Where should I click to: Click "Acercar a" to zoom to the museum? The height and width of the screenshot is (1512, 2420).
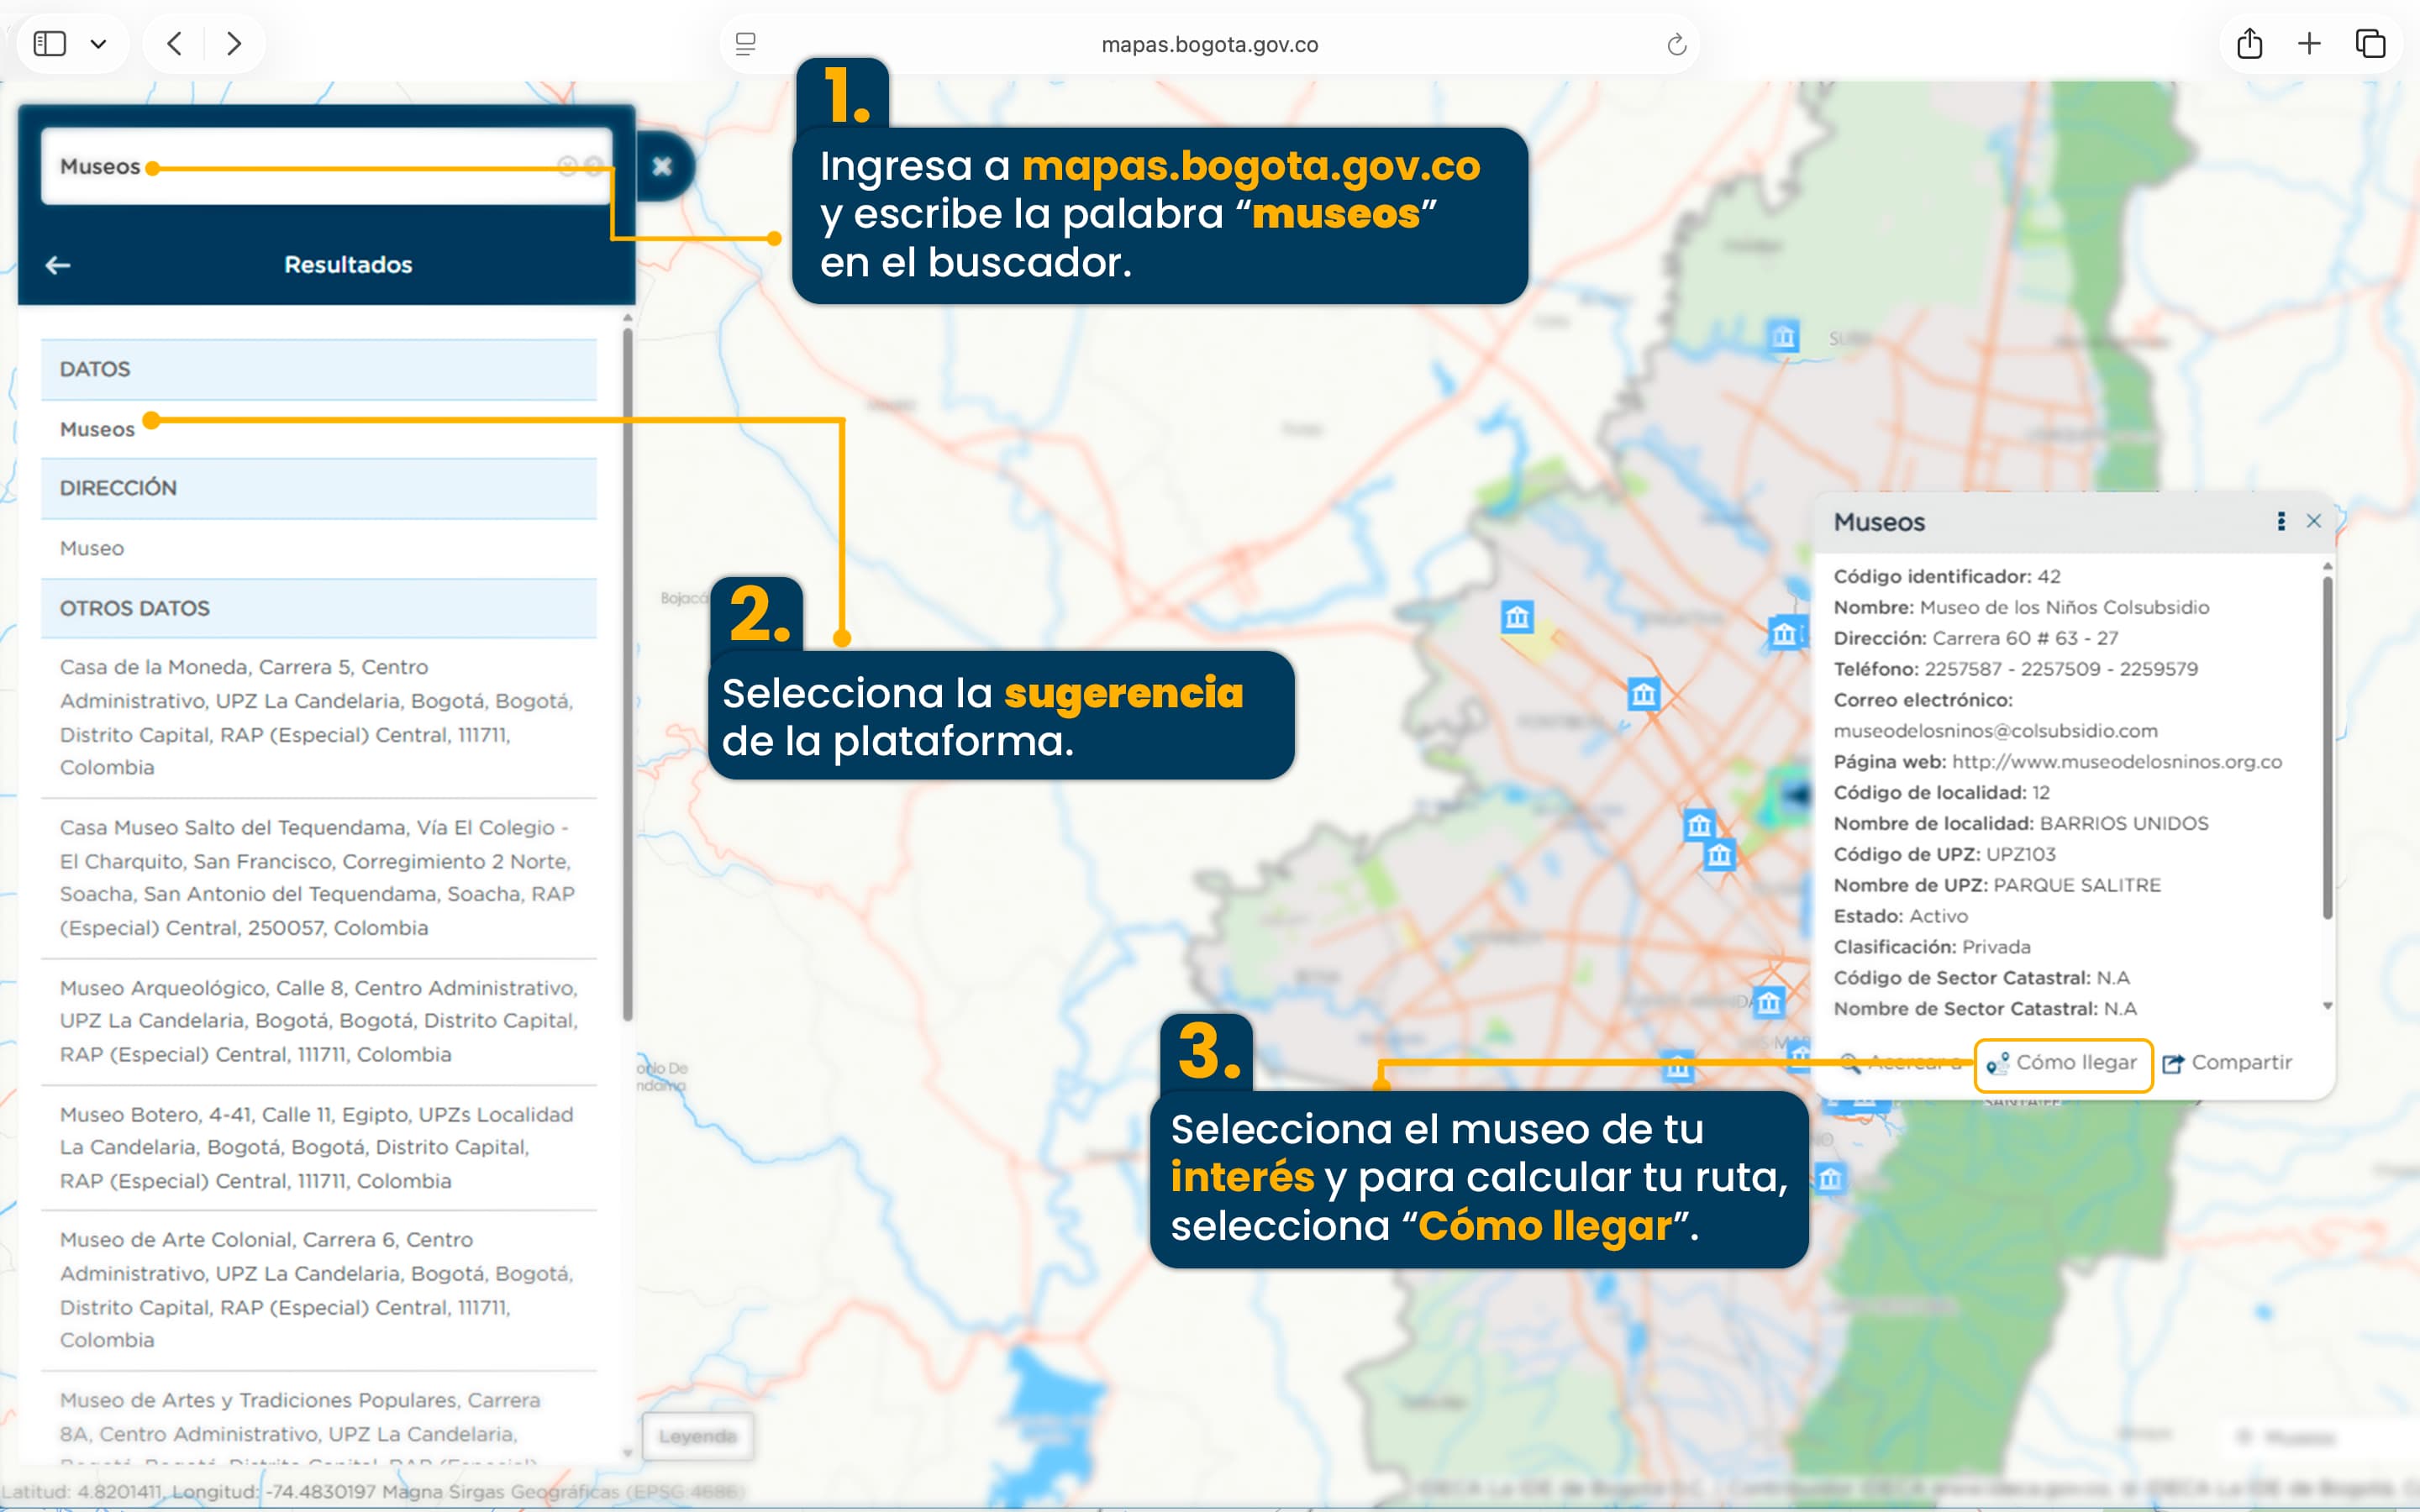coord(1903,1063)
